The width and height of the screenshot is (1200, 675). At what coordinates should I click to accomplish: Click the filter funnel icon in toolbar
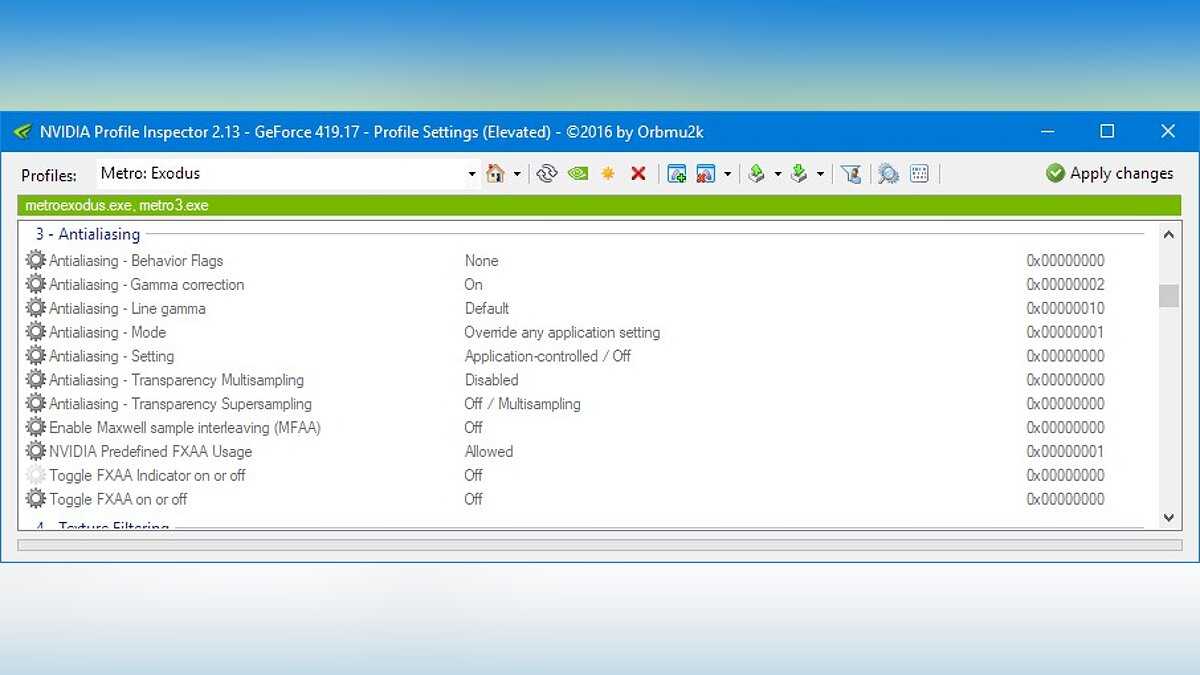(x=851, y=174)
